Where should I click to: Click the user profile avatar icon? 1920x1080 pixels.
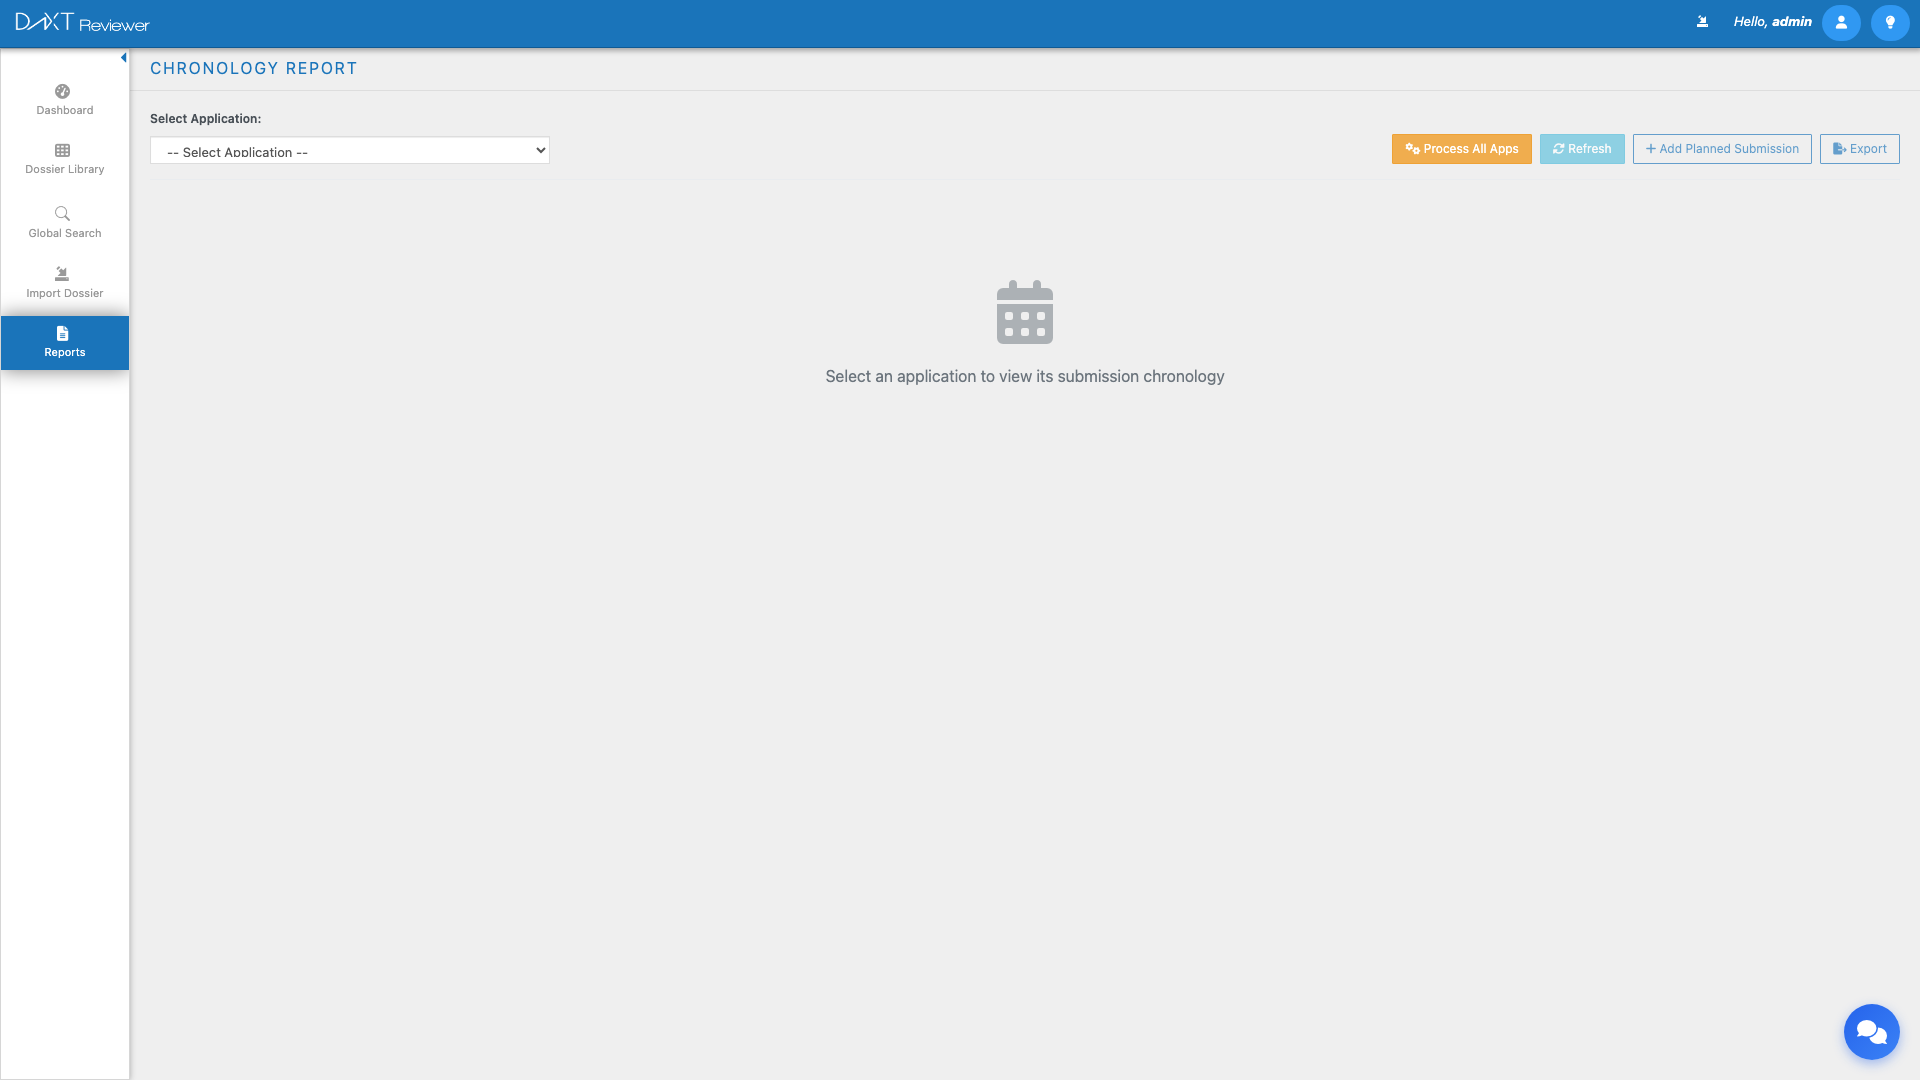click(1840, 22)
